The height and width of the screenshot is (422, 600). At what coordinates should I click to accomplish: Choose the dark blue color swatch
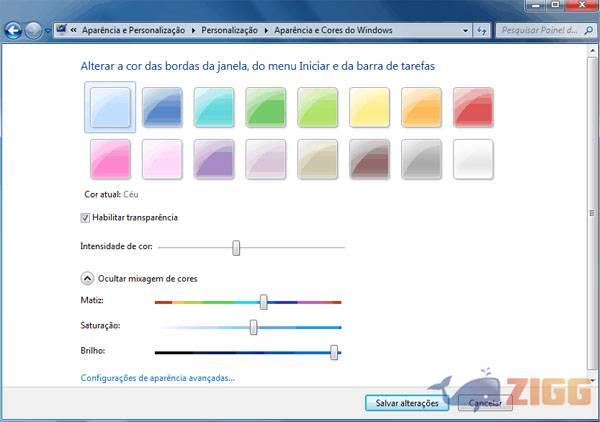coord(162,107)
